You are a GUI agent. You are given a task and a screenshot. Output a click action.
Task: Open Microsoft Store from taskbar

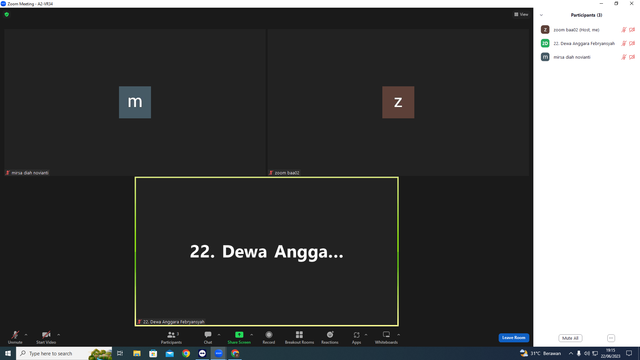pyautogui.click(x=153, y=353)
